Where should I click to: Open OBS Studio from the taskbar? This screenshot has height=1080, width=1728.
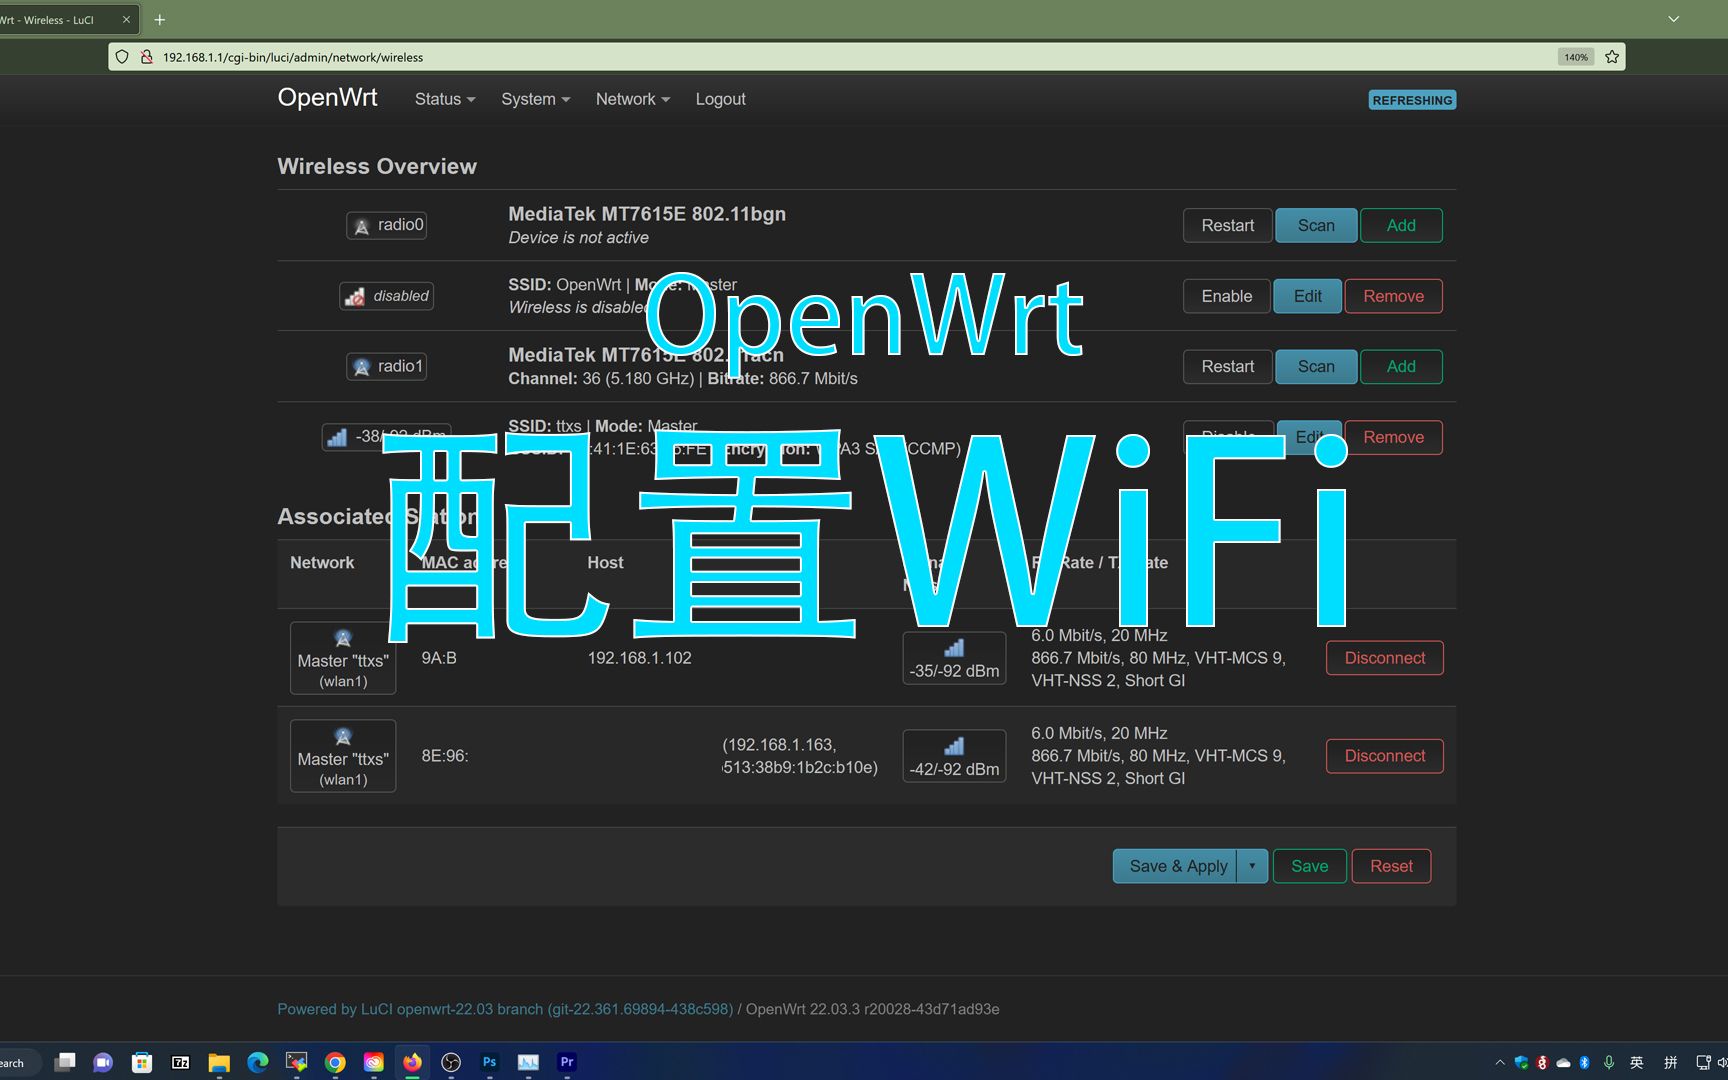coord(451,1062)
